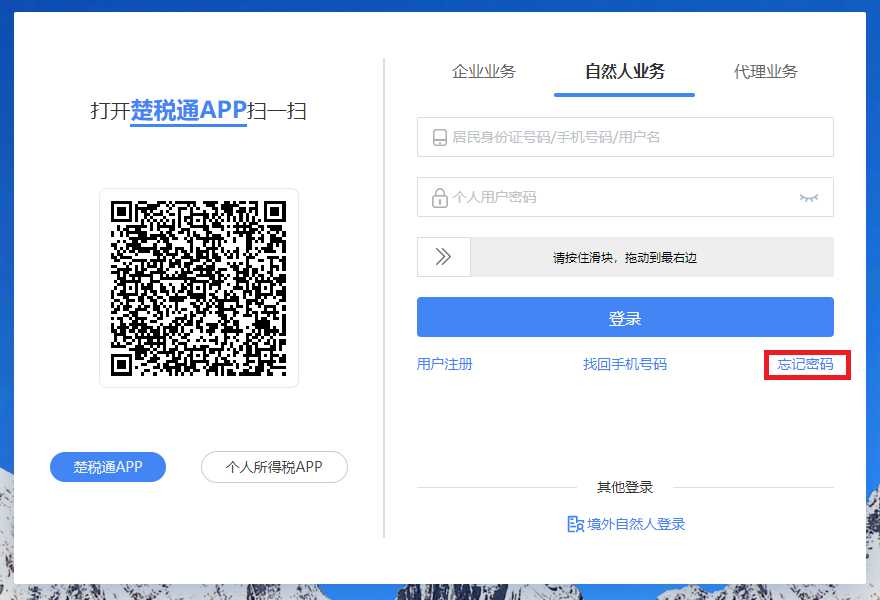Toggle password visibility eye icon
The image size is (880, 600).
click(809, 198)
